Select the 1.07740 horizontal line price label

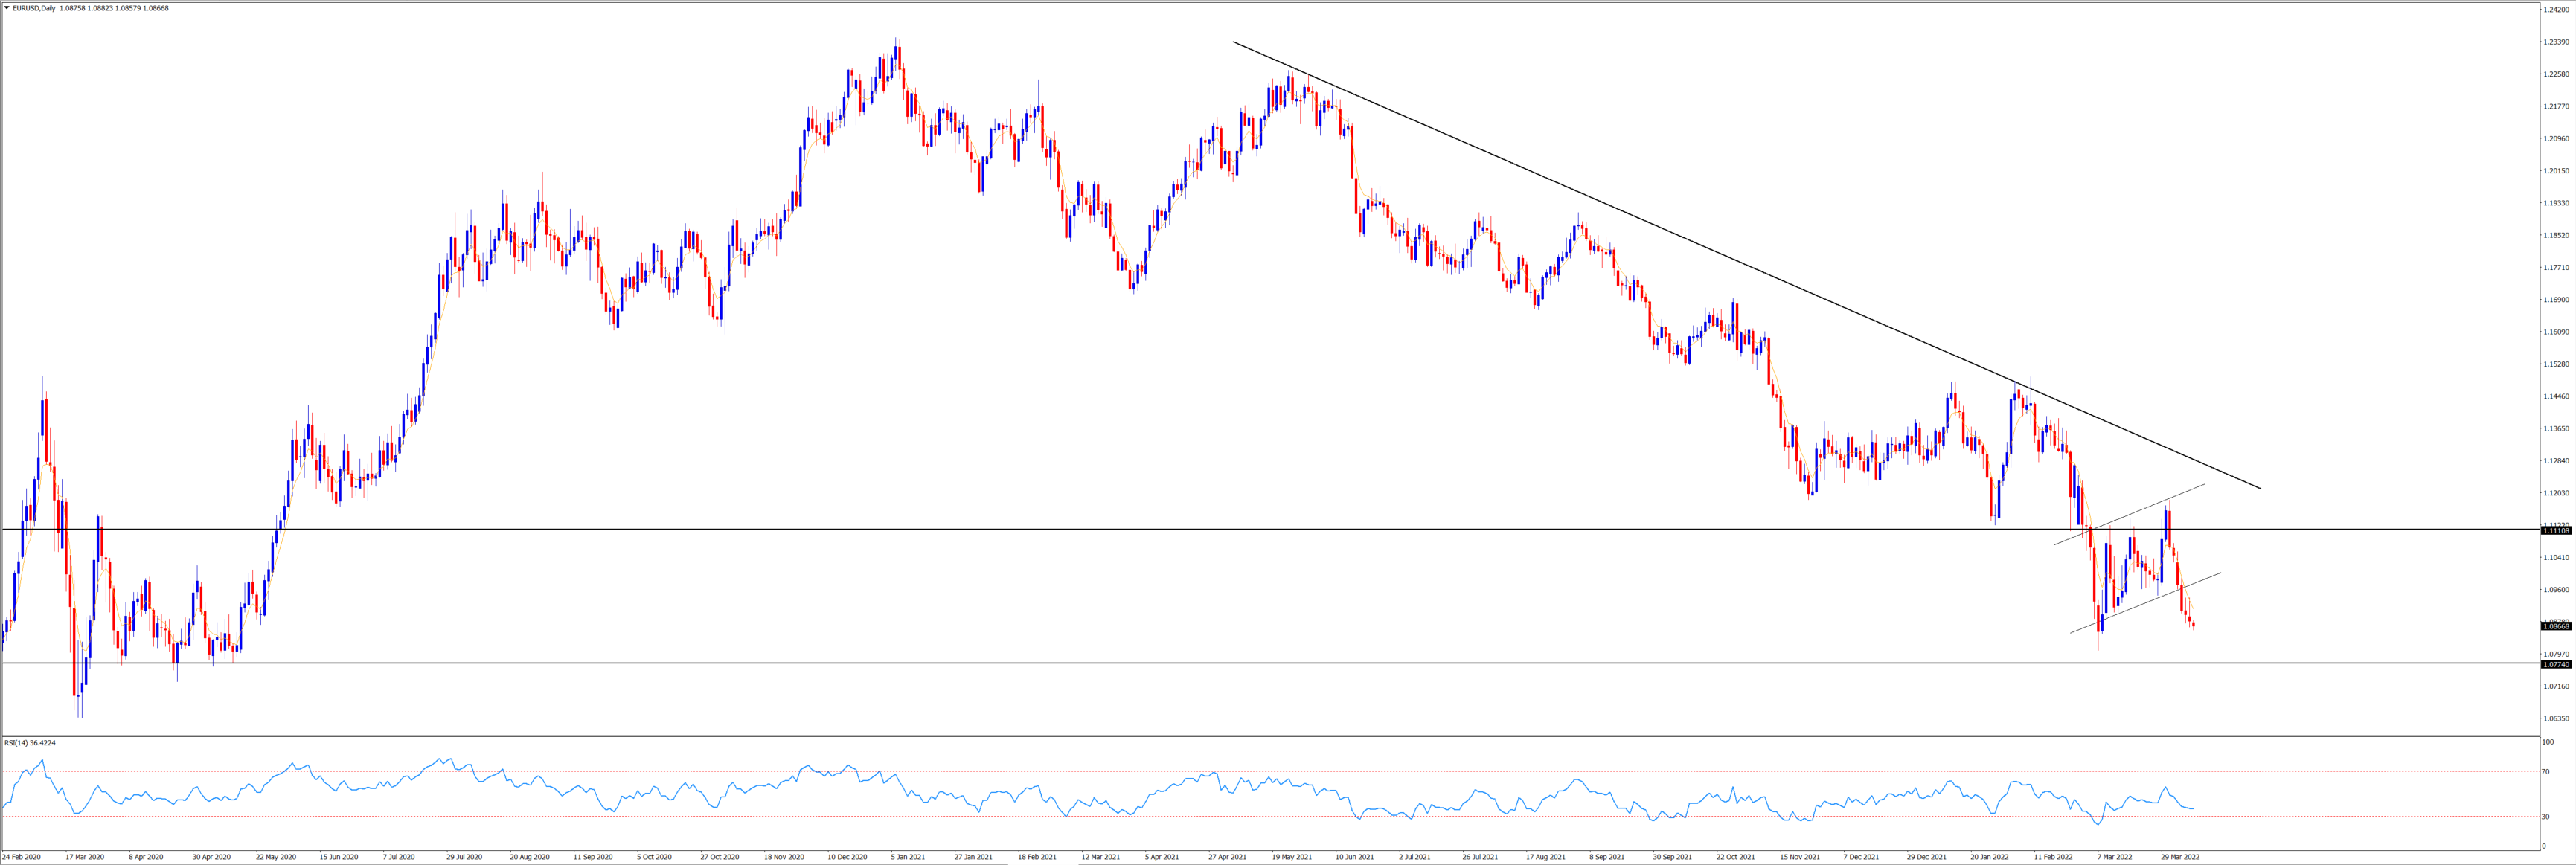point(2555,664)
